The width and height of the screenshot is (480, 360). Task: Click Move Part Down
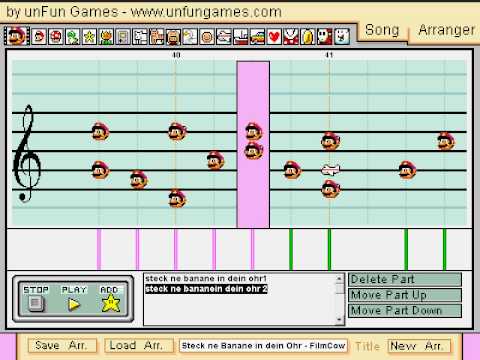pyautogui.click(x=405, y=311)
